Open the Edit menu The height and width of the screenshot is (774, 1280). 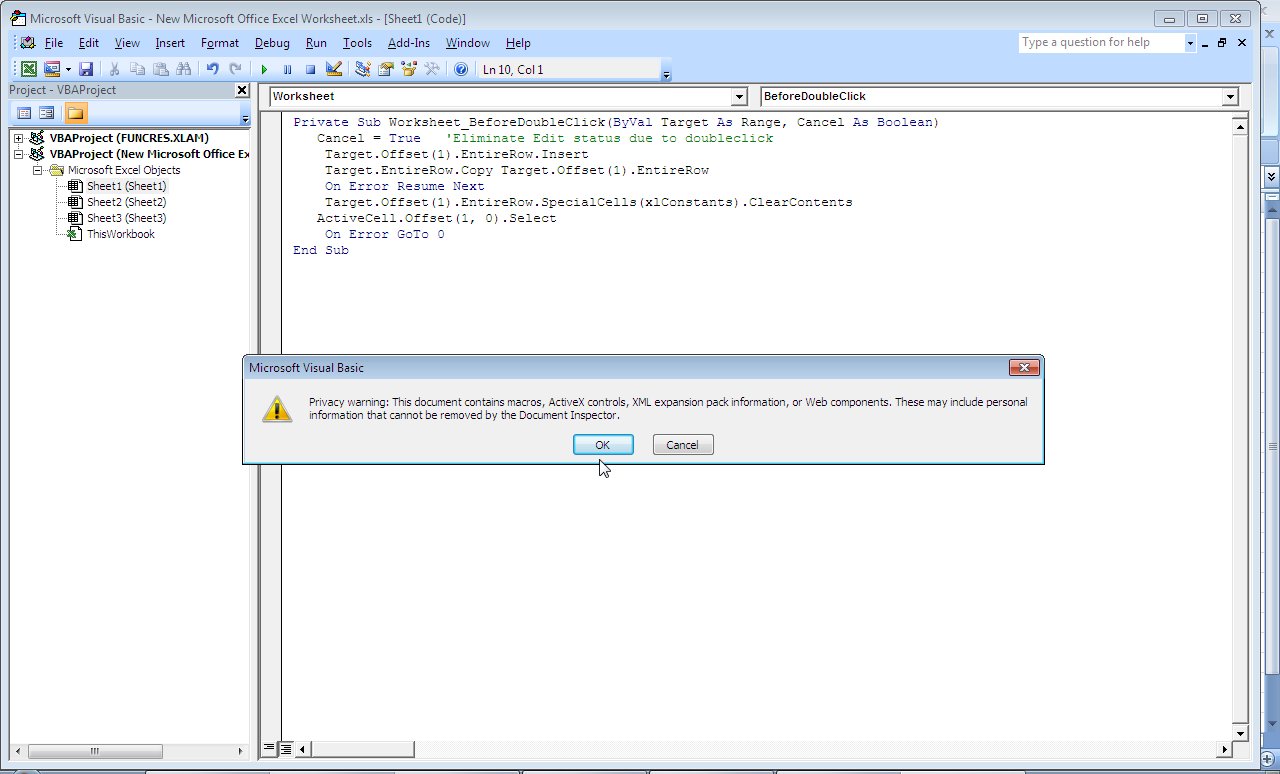pos(89,43)
